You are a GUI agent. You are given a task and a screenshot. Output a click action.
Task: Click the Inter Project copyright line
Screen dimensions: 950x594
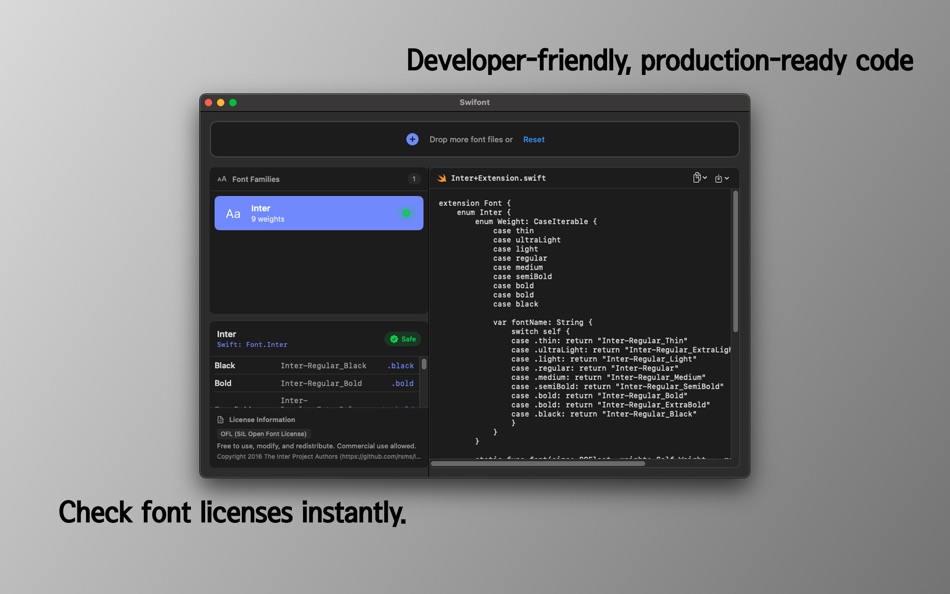(319, 456)
